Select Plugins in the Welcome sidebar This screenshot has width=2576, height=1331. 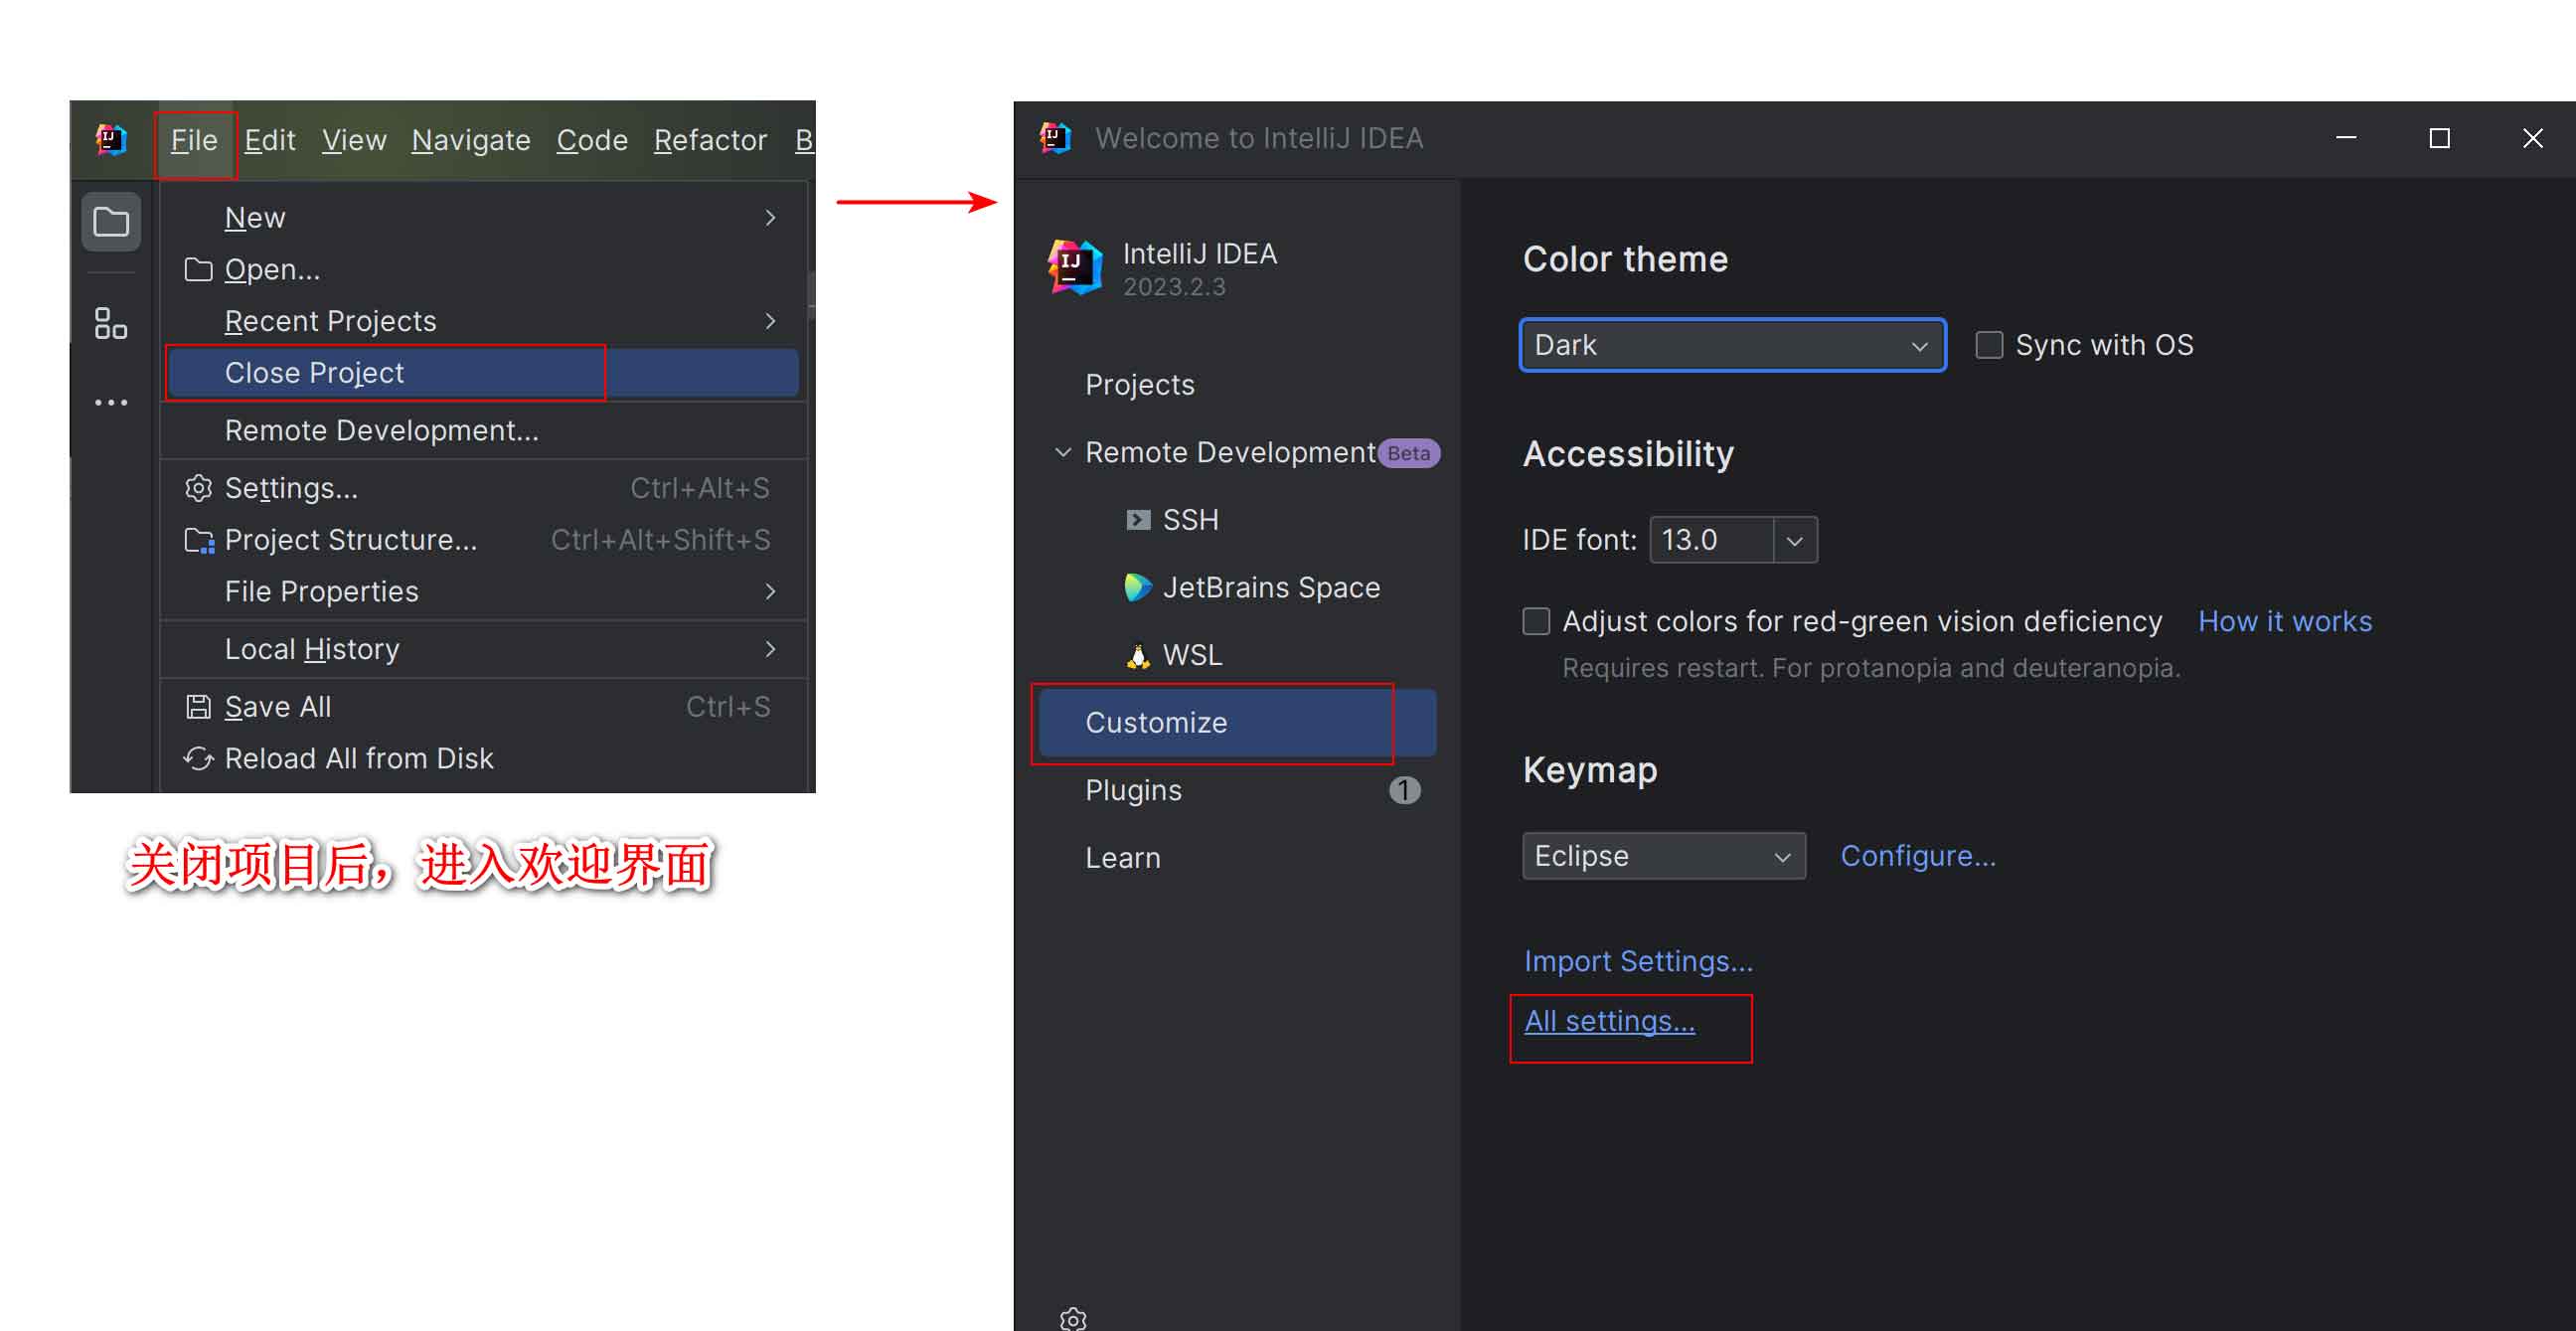coord(1237,790)
